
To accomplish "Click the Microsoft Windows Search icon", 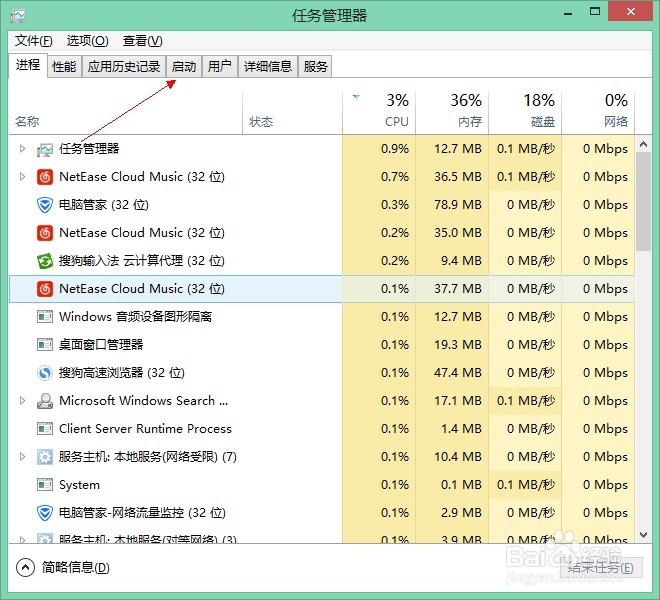I will (x=45, y=401).
